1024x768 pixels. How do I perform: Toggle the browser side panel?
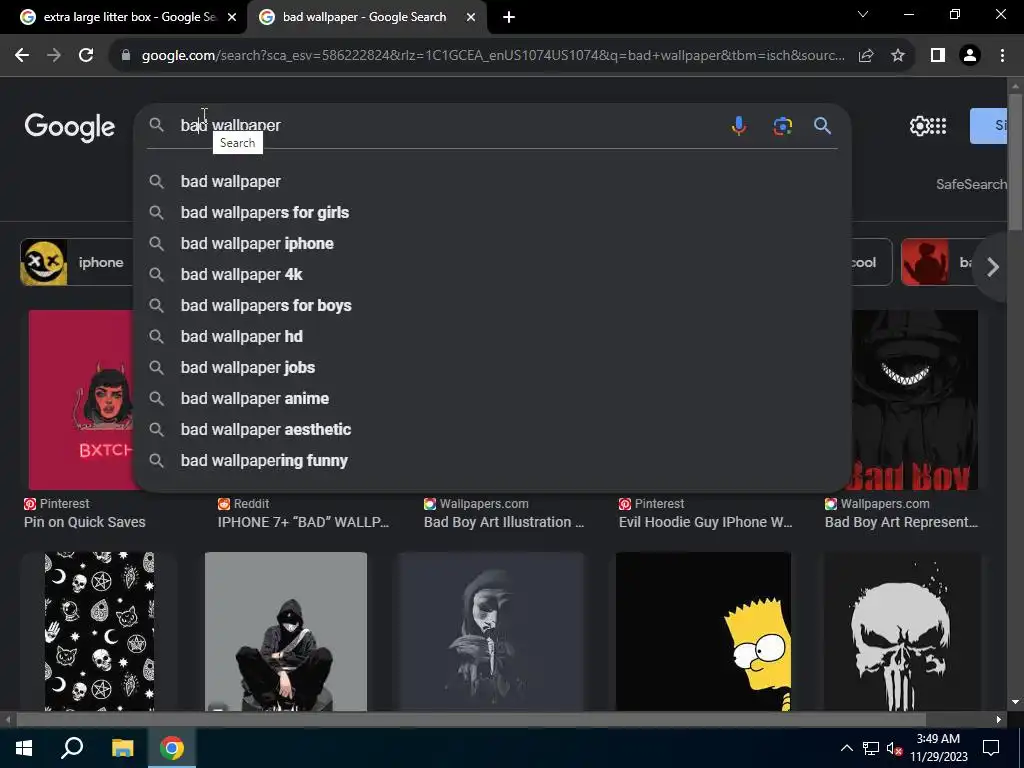(x=938, y=56)
